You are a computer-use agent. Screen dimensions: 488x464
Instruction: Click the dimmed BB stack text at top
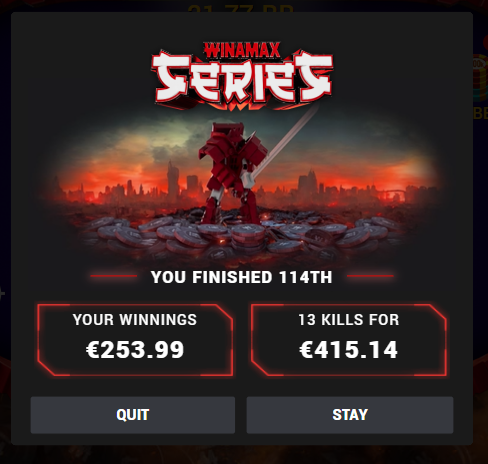[241, 9]
